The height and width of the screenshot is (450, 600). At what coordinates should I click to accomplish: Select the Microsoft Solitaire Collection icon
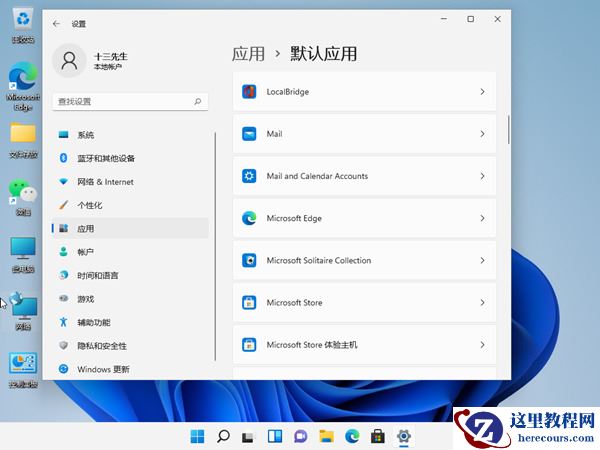pos(249,260)
